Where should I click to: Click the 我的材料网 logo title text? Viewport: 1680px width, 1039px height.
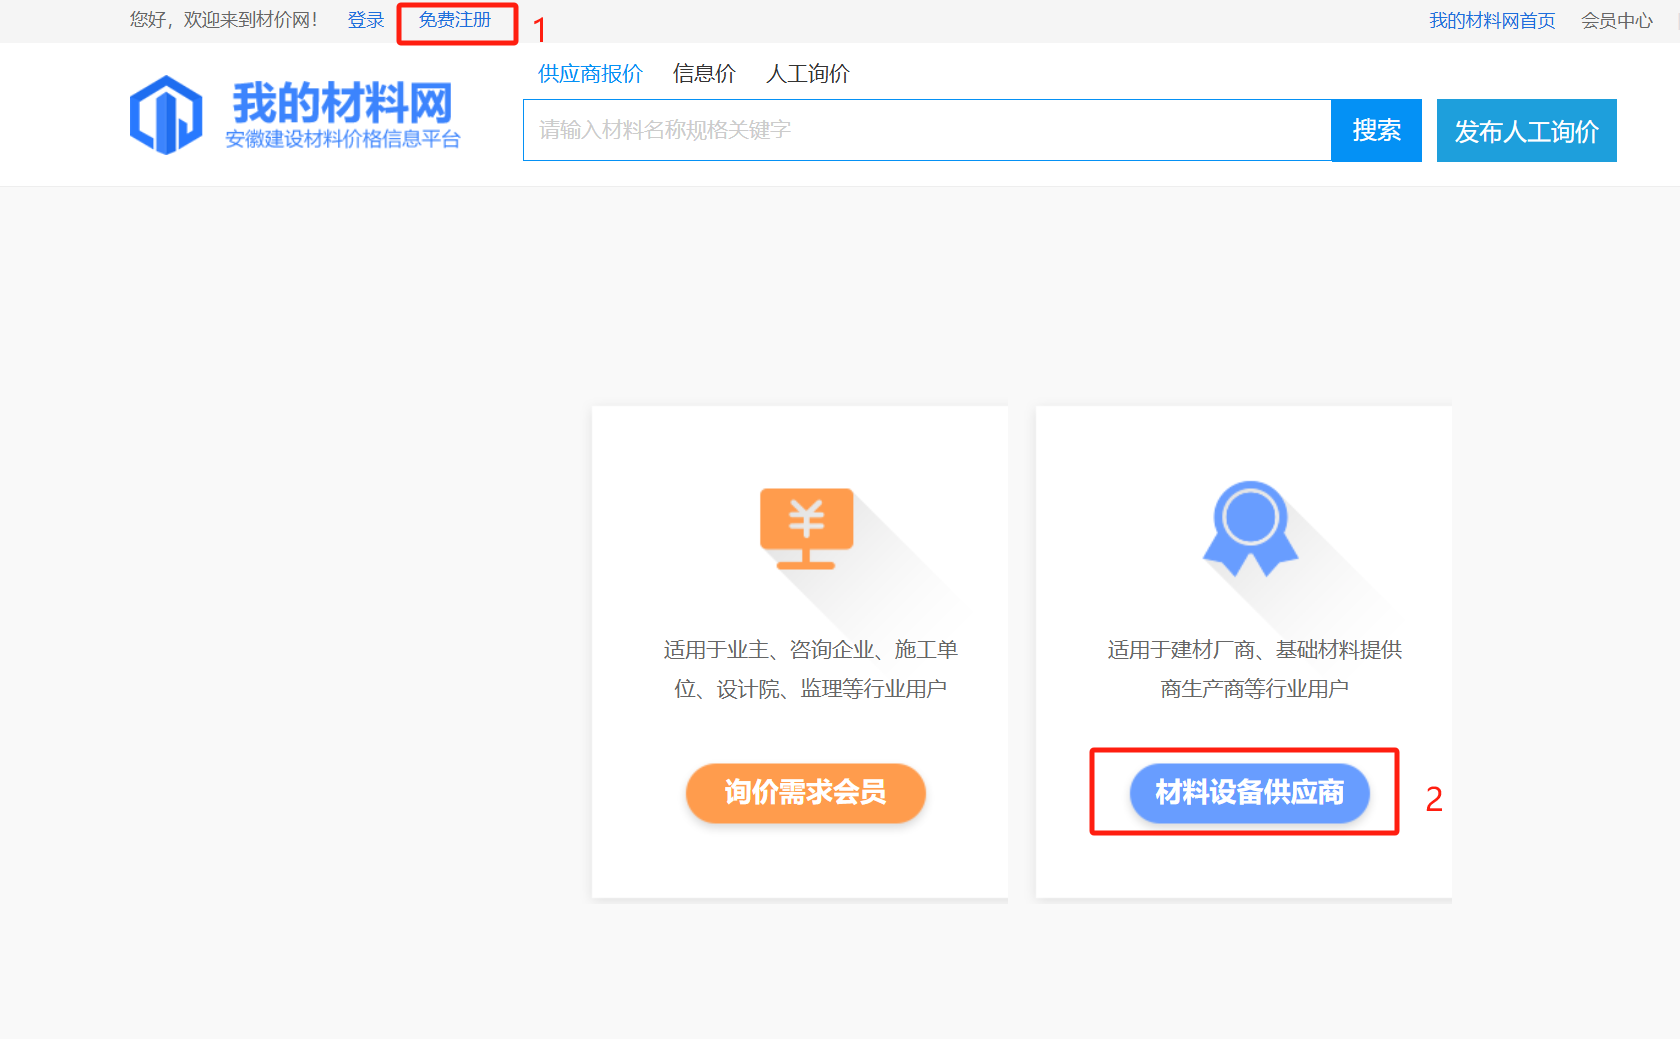pyautogui.click(x=342, y=103)
